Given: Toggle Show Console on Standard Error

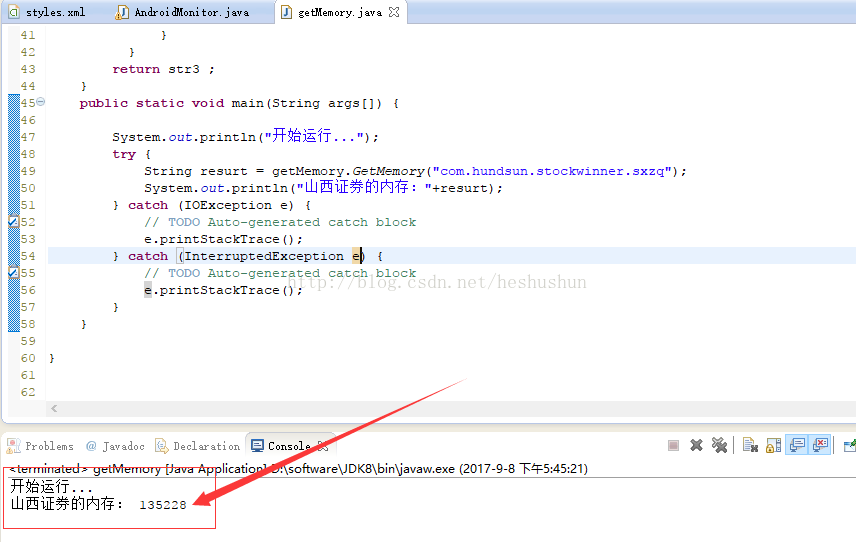Looking at the screenshot, I should pyautogui.click(x=821, y=446).
